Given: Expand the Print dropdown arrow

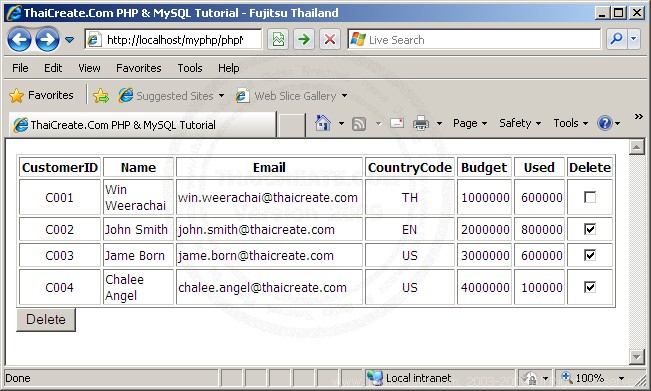Looking at the screenshot, I should (439, 123).
